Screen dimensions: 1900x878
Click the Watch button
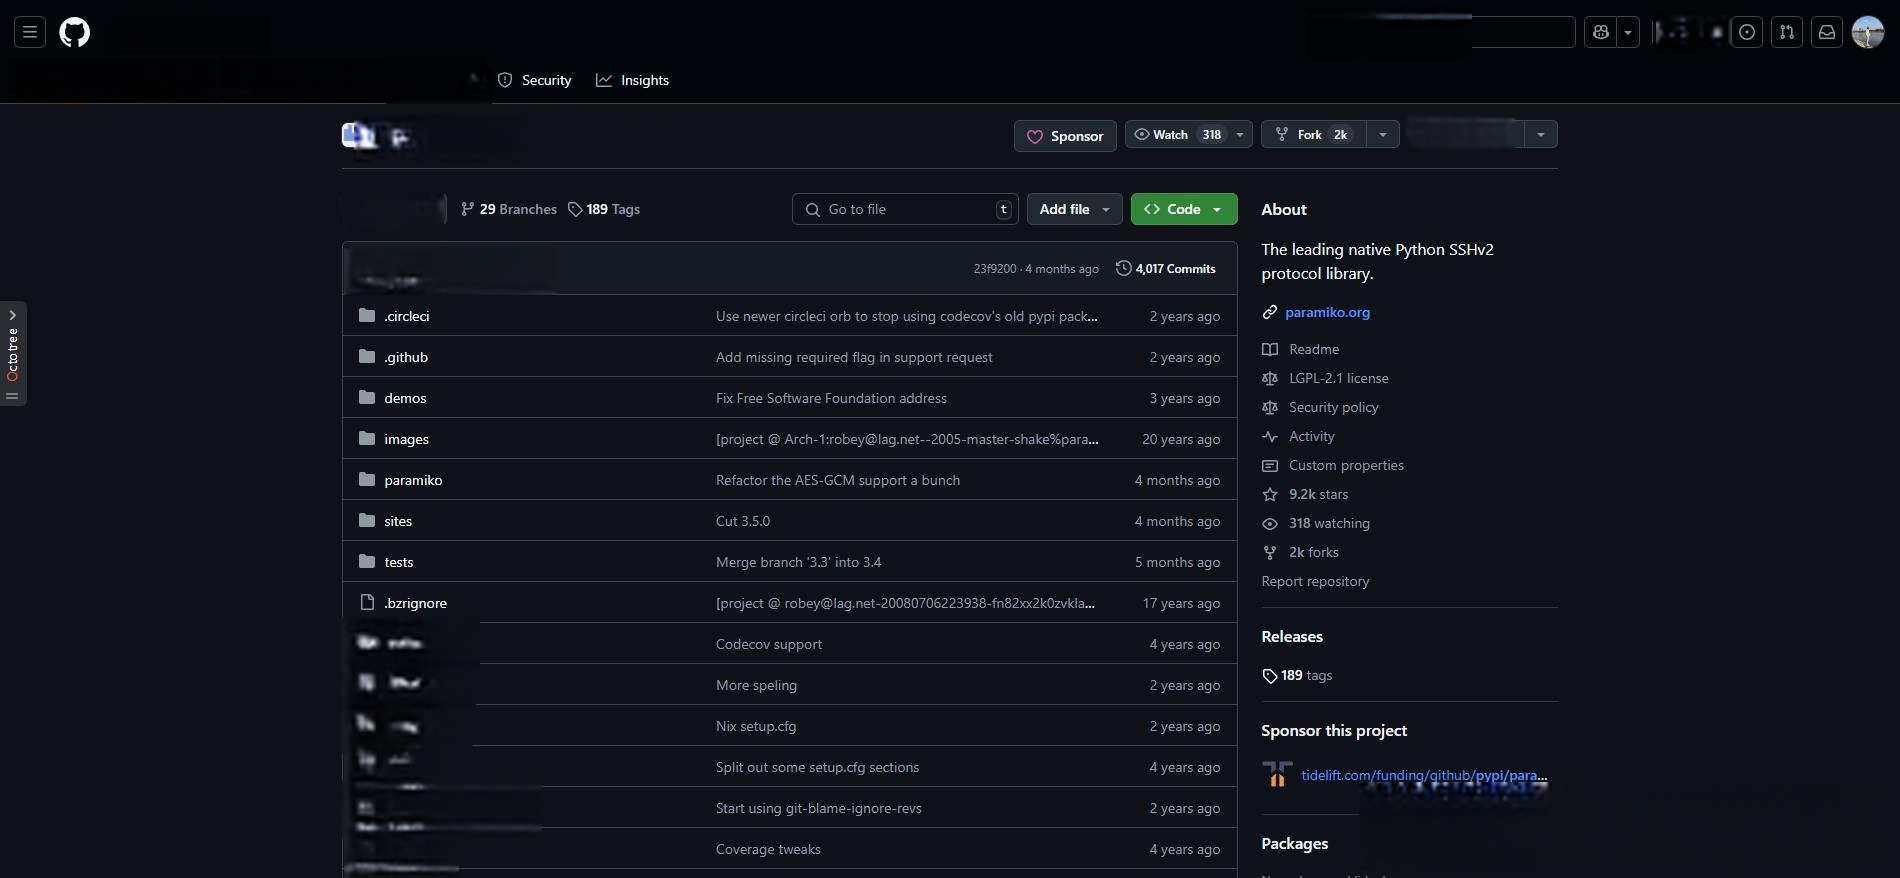[1176, 135]
